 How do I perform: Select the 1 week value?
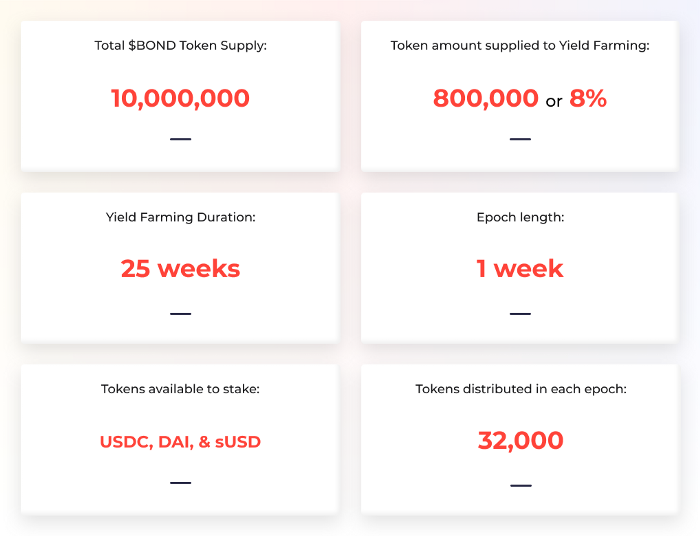click(520, 269)
